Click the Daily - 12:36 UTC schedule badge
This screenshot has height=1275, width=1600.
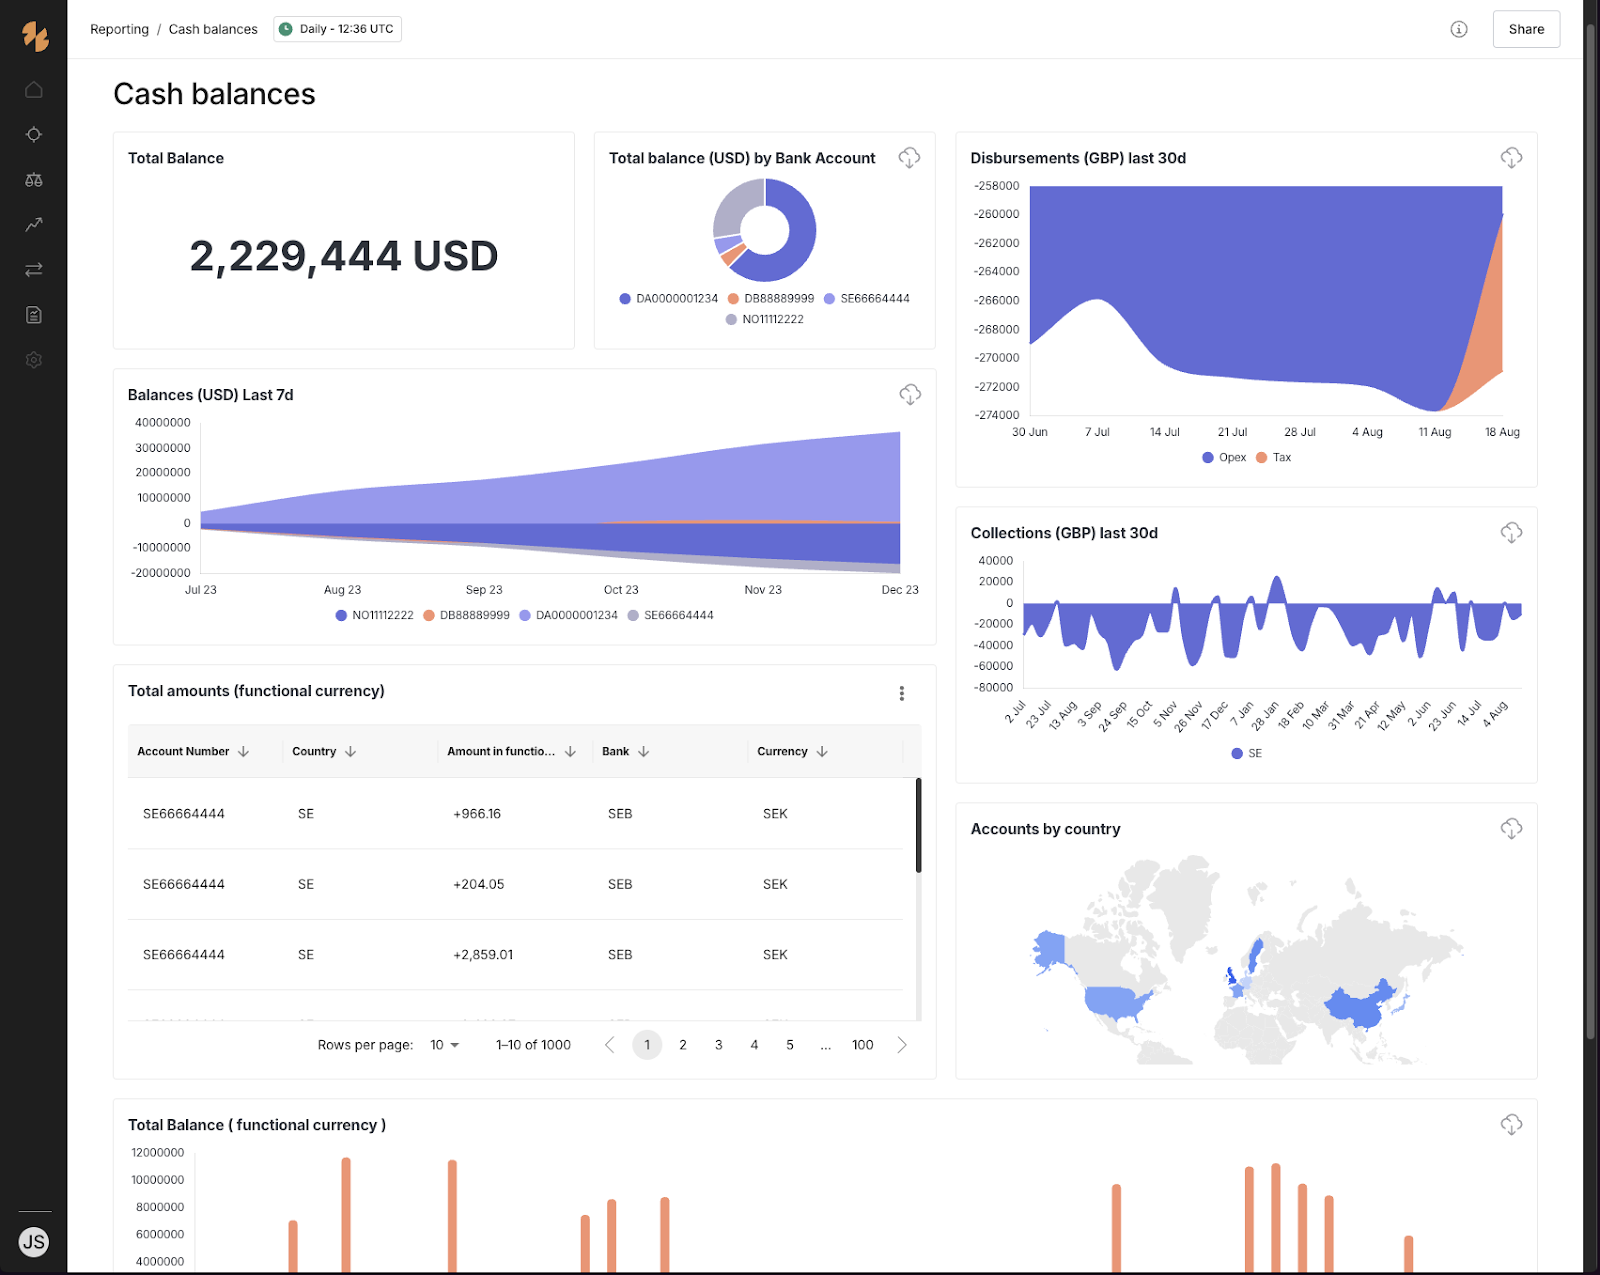tap(338, 29)
